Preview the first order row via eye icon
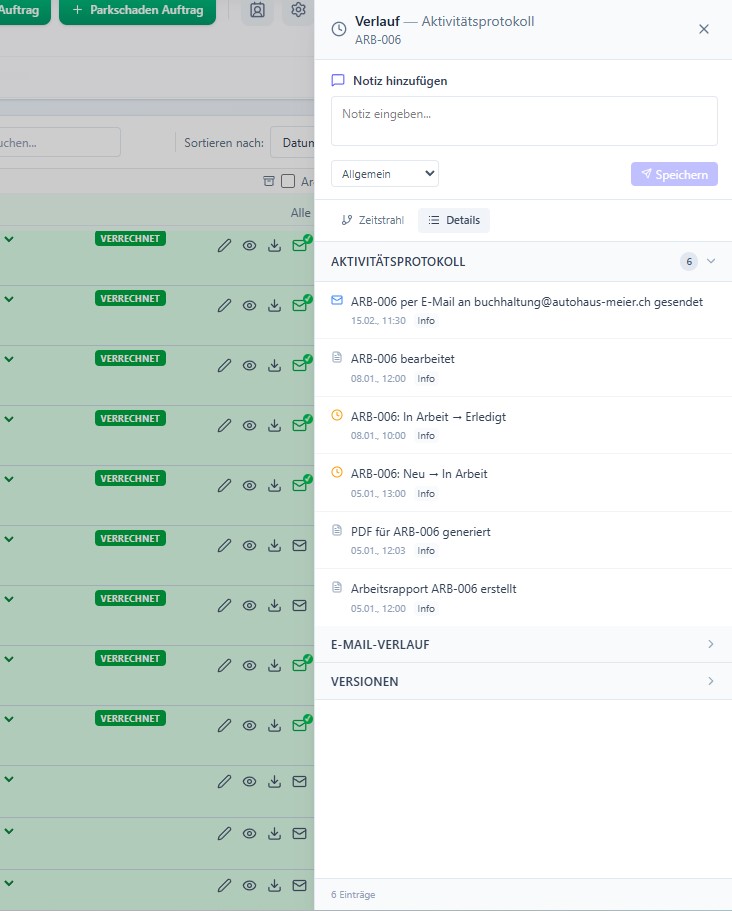The image size is (732, 911). click(x=249, y=246)
